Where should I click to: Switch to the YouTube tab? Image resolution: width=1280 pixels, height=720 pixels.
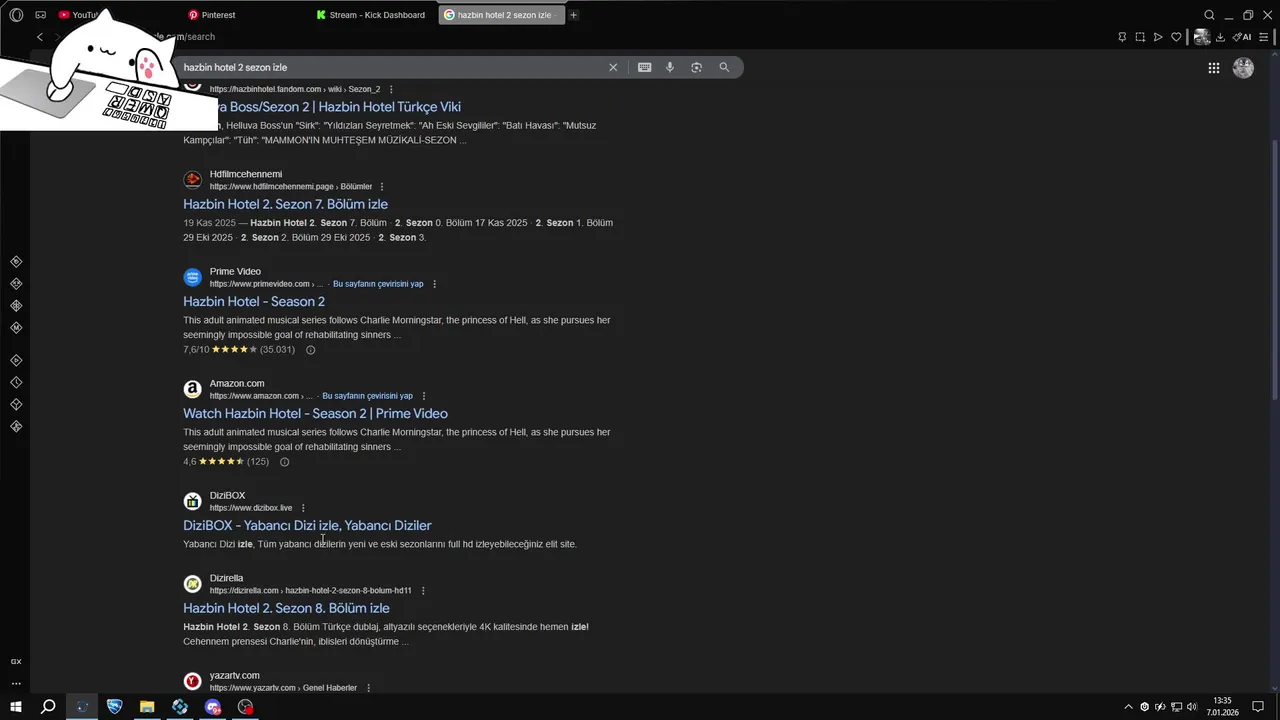point(80,15)
